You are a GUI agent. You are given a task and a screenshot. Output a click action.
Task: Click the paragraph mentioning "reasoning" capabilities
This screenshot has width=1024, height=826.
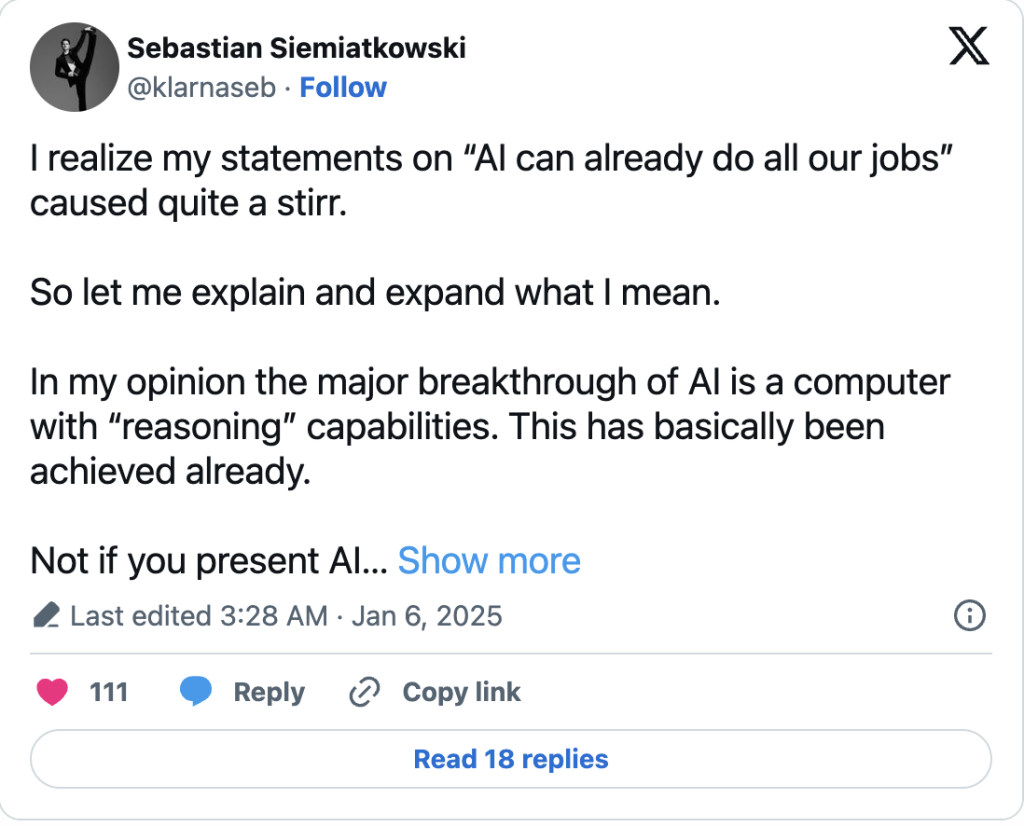click(x=489, y=427)
